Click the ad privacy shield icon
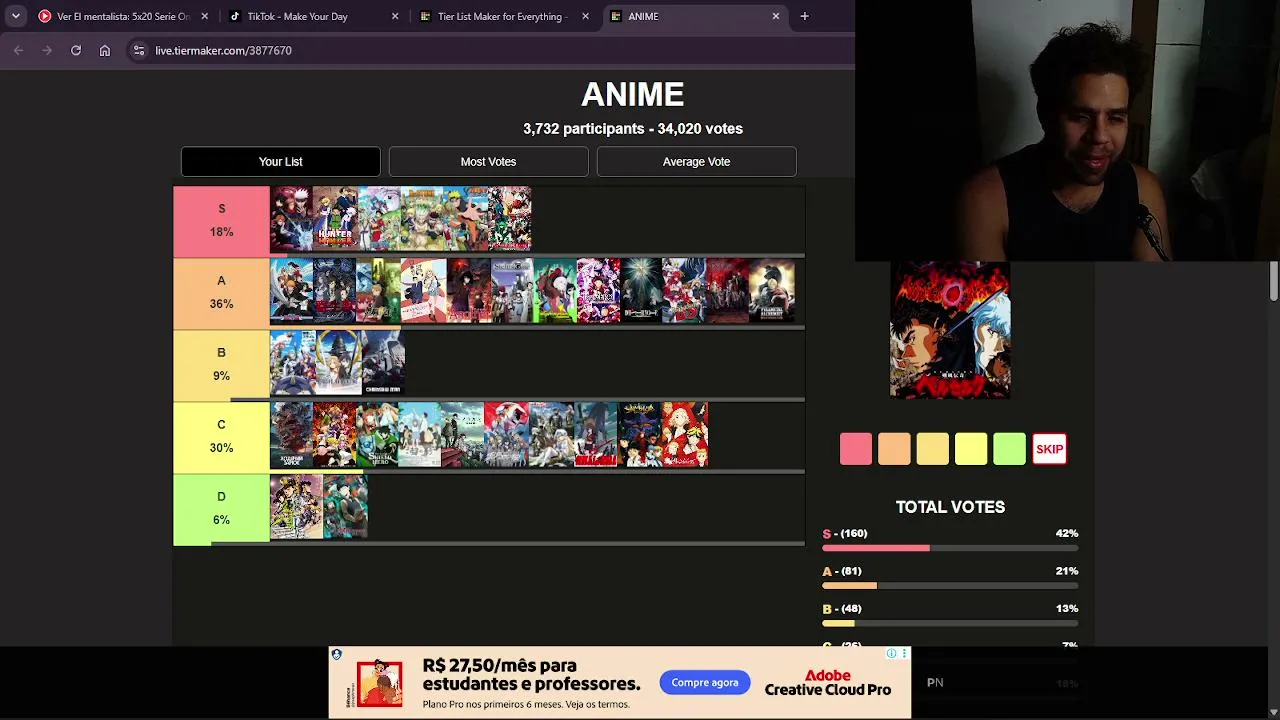This screenshot has width=1280, height=720. 337,655
